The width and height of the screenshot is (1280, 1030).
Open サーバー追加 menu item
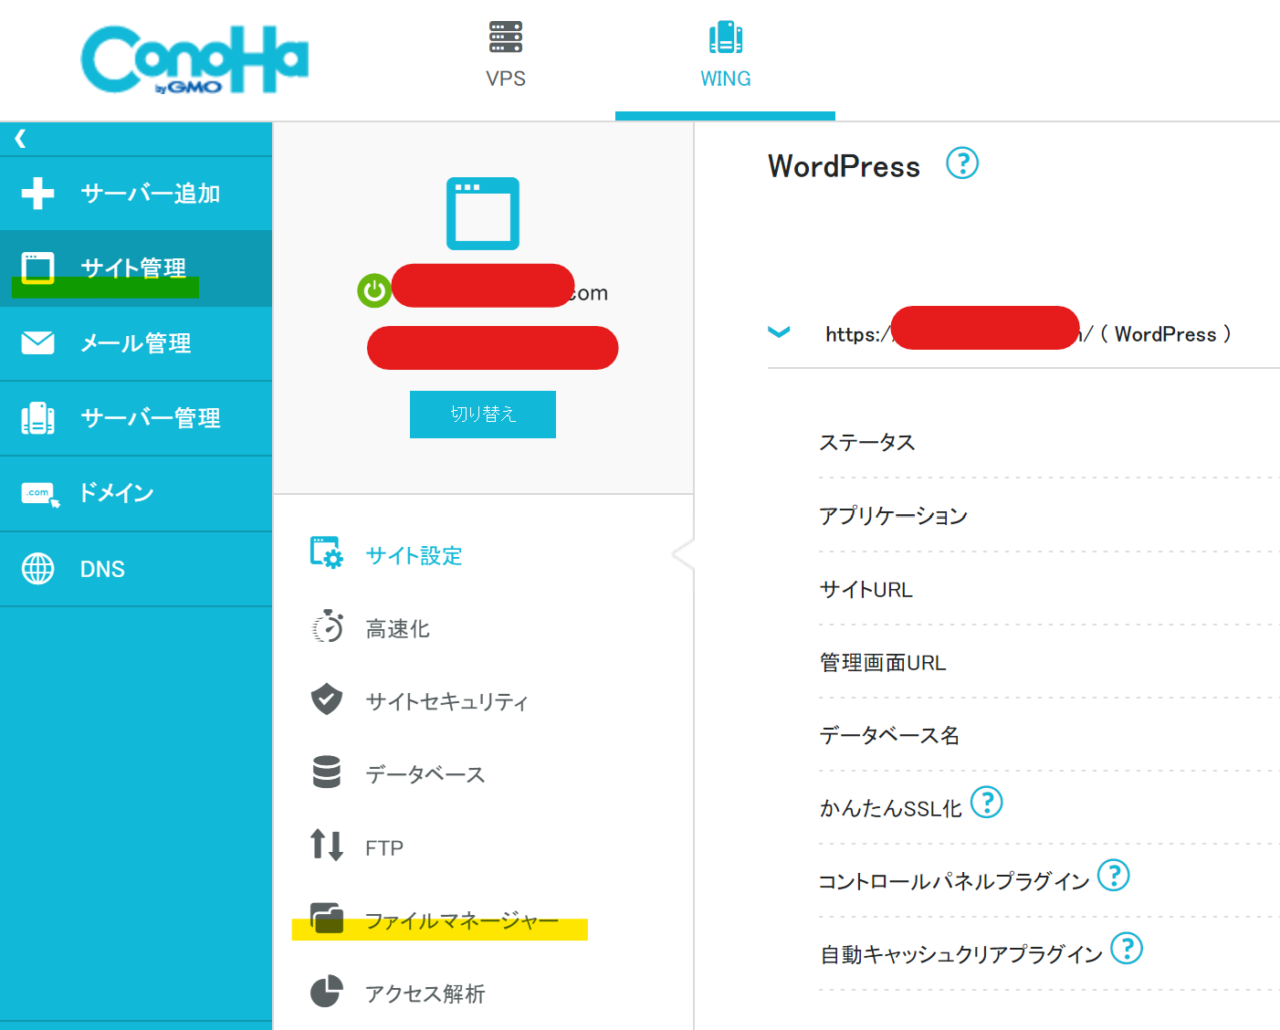136,194
